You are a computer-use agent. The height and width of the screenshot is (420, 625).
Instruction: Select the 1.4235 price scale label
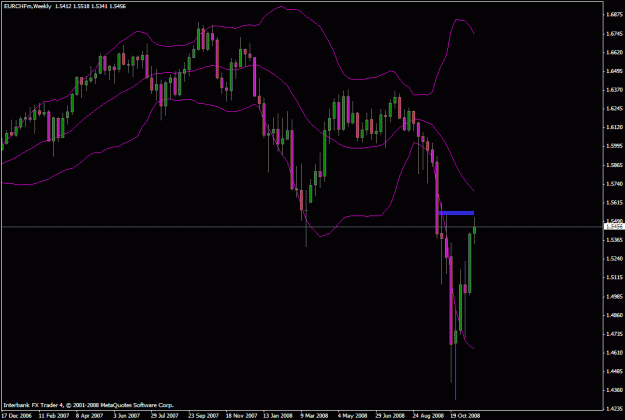coord(614,409)
